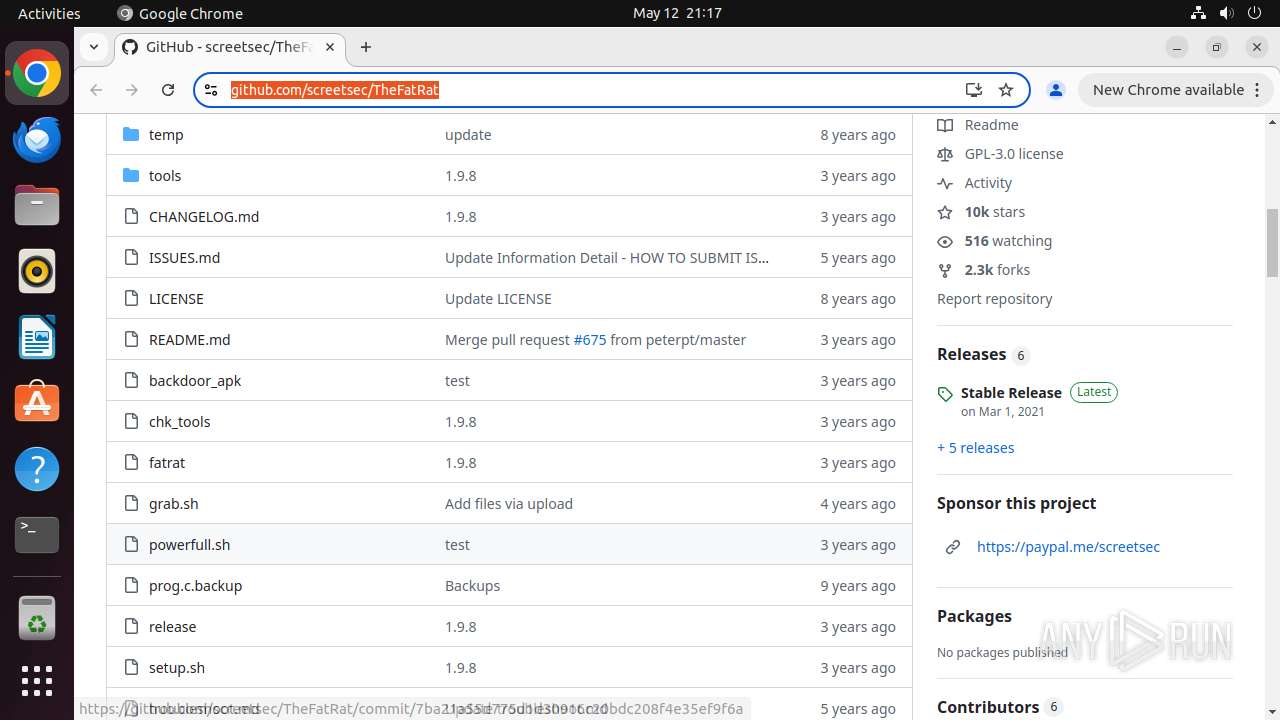The height and width of the screenshot is (720, 1280).
Task: Click file icon next to setup.sh
Action: [130, 667]
